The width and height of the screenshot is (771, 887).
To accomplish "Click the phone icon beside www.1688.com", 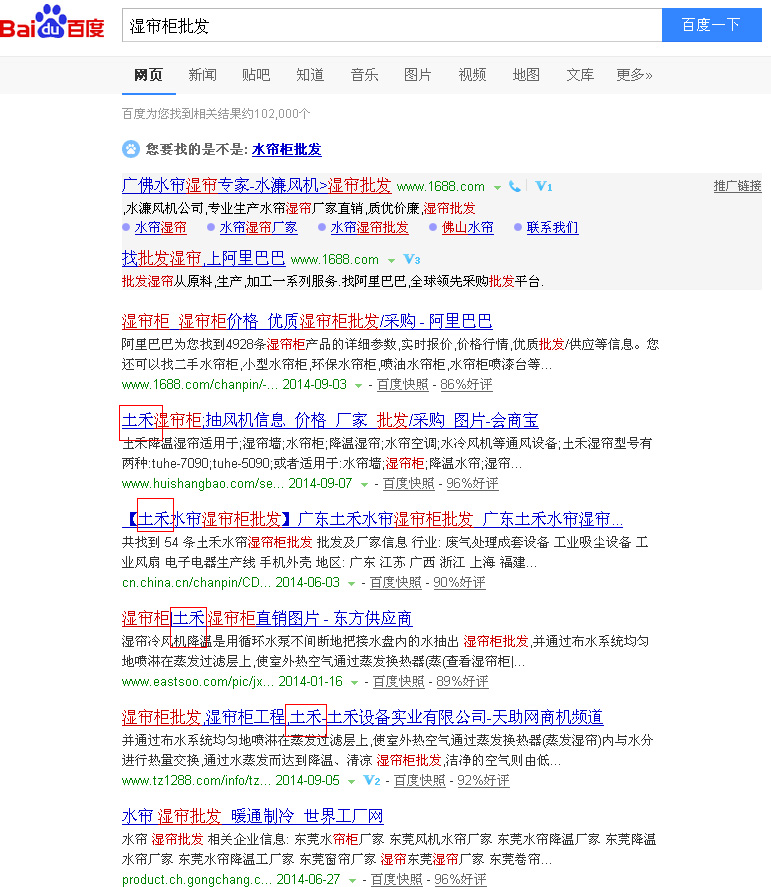I will coord(515,186).
